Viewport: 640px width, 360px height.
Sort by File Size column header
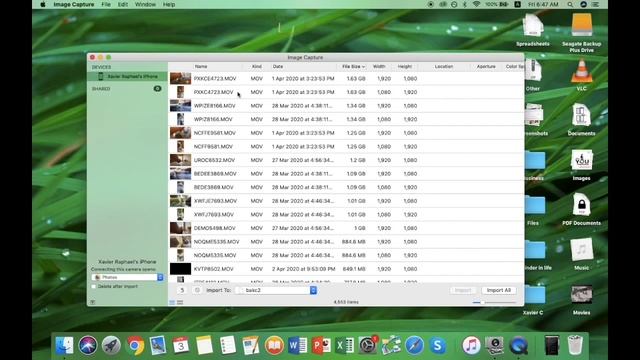(353, 67)
